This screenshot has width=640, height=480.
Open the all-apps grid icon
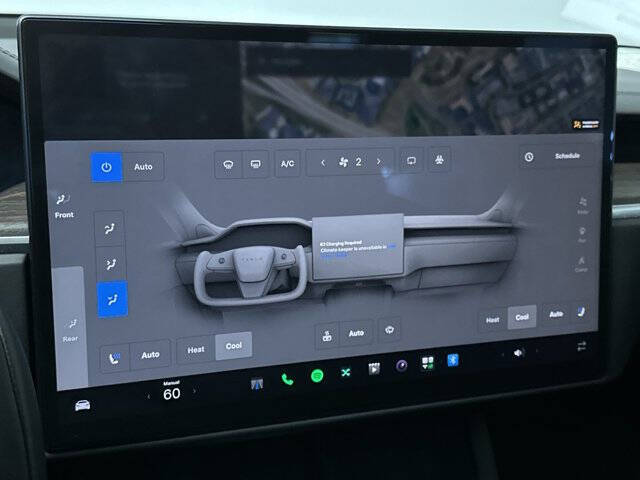[x=427, y=362]
